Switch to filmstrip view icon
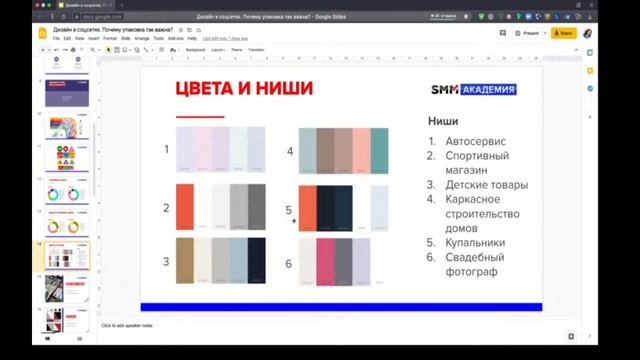640x360 pixels. pyautogui.click(x=48, y=338)
